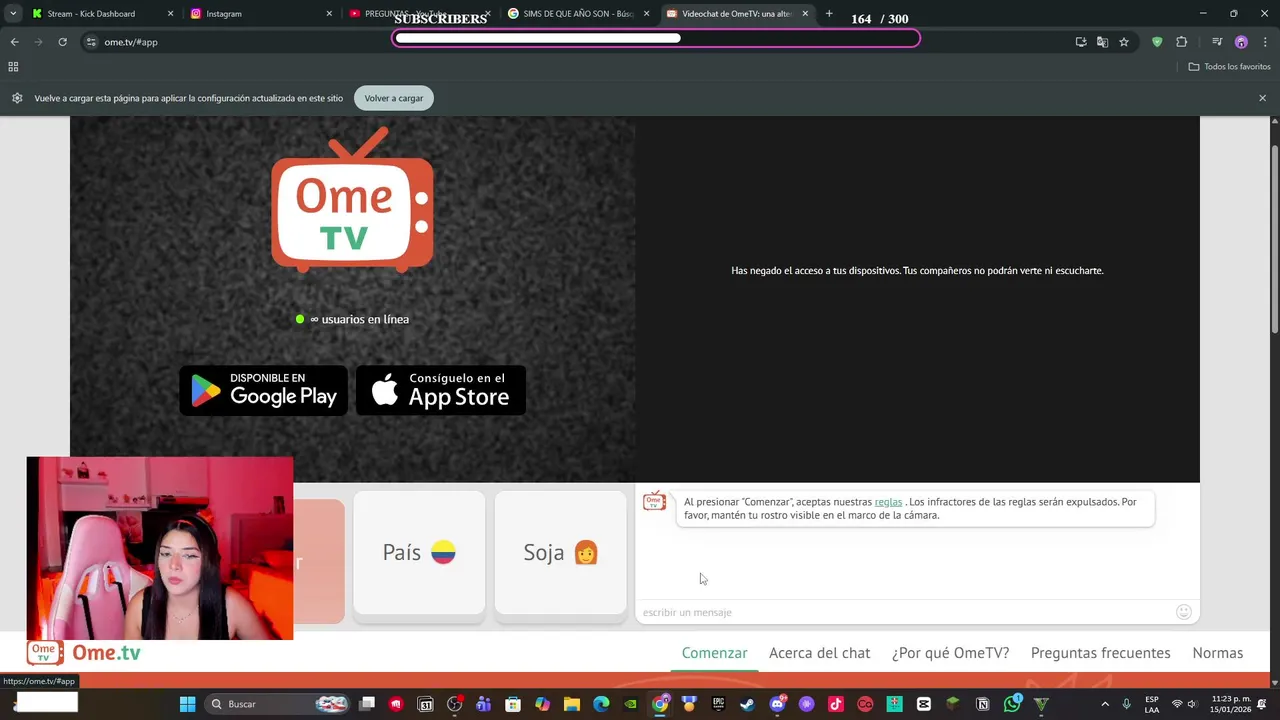The image size is (1280, 720).
Task: Click the OmeTV avatar beside the rules message
Action: (x=655, y=502)
